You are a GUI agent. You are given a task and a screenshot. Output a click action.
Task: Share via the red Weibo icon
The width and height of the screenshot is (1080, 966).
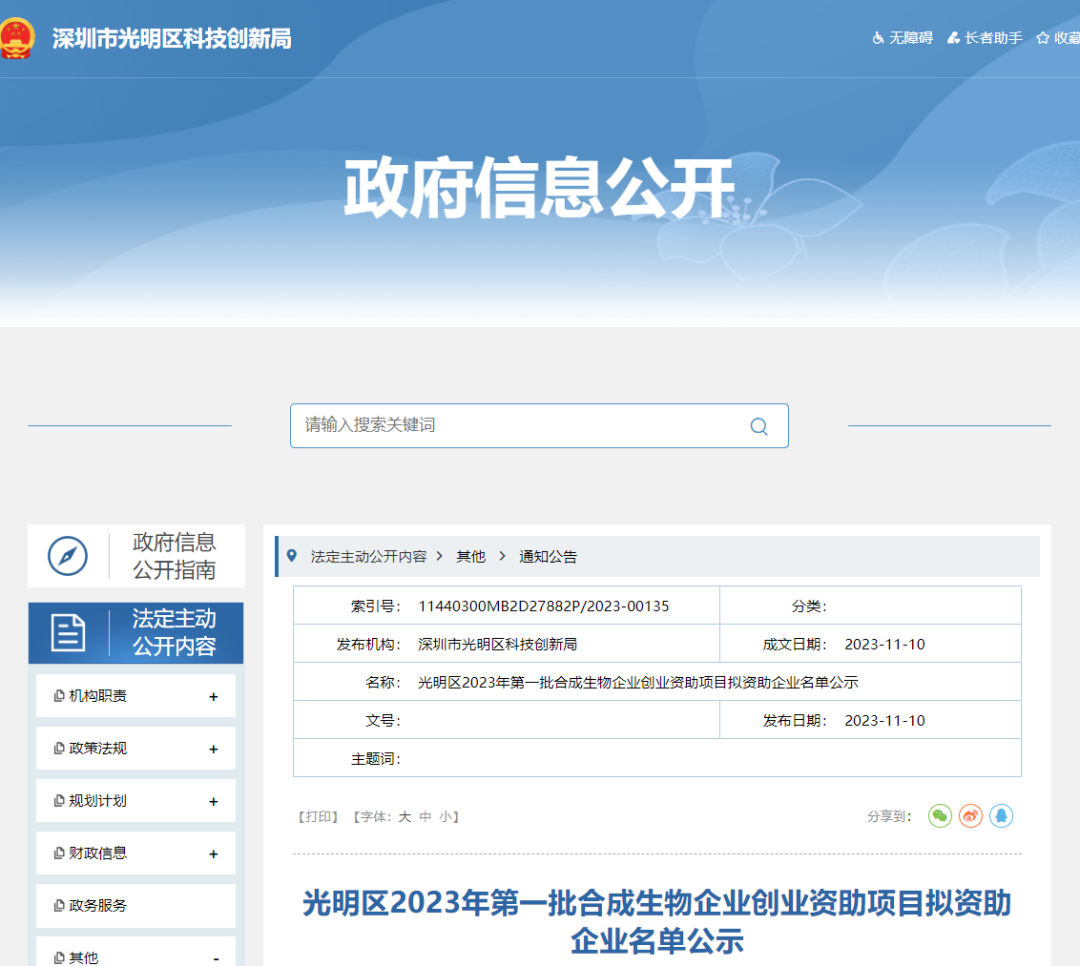pyautogui.click(x=971, y=816)
